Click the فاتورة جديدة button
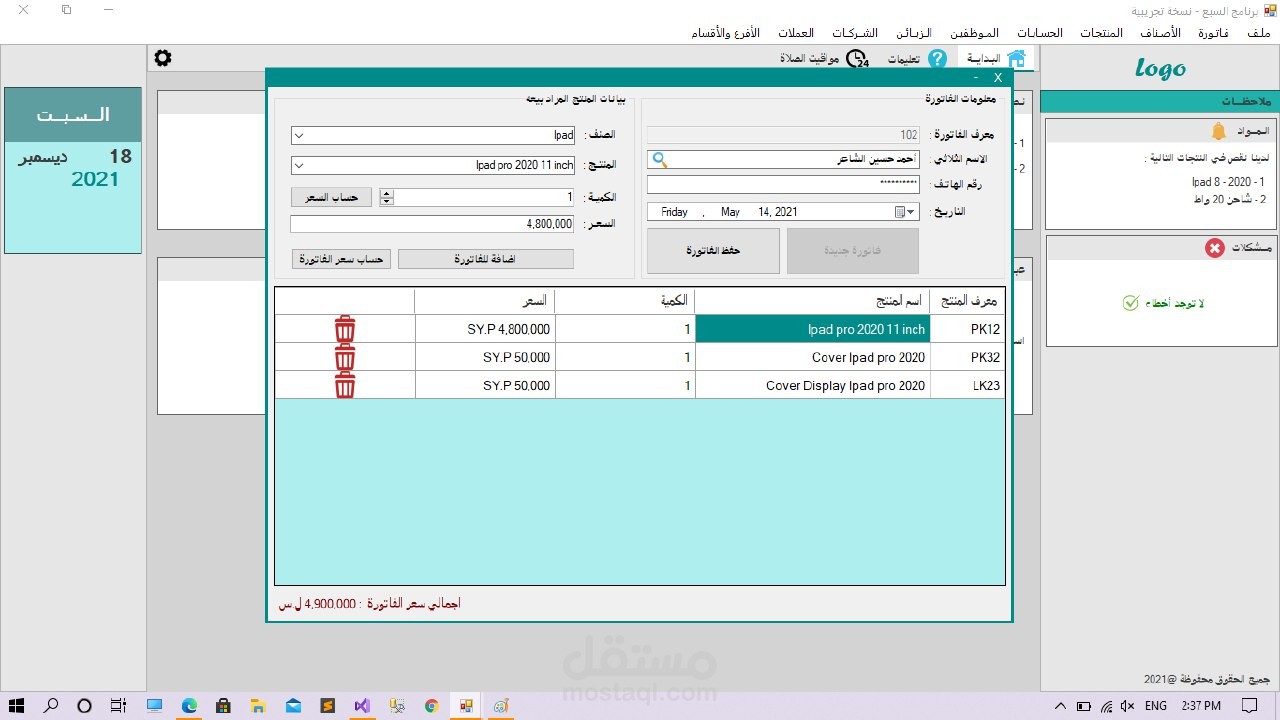The image size is (1280, 720). point(853,250)
